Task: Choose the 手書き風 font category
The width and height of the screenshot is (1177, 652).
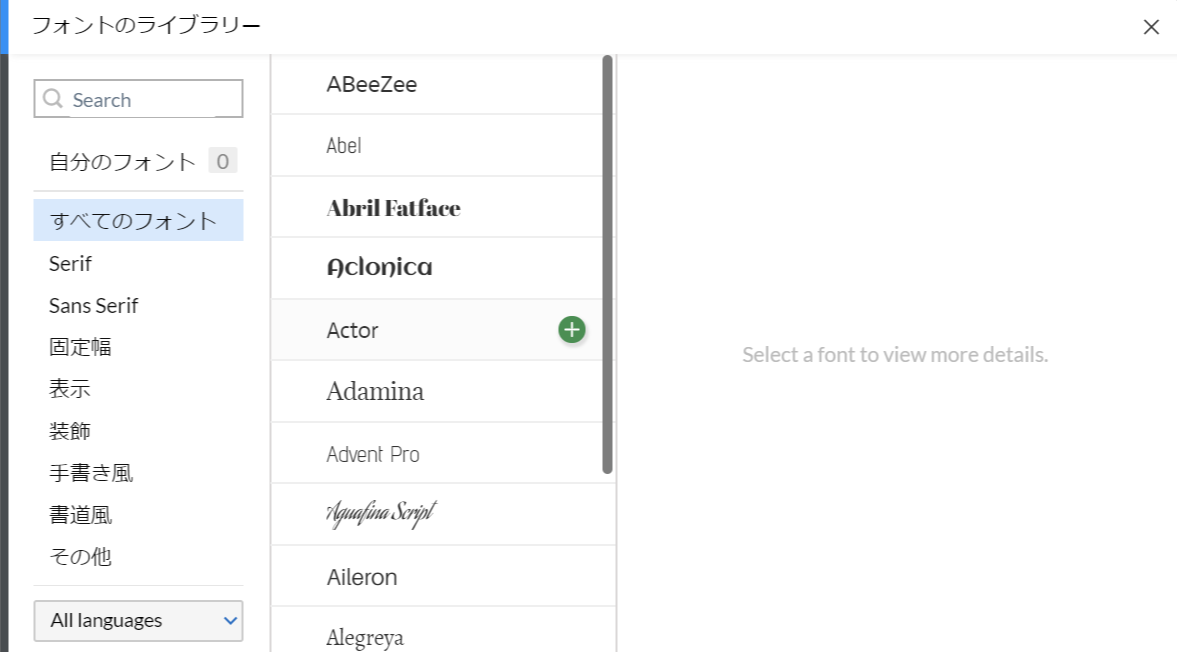Action: 91,473
